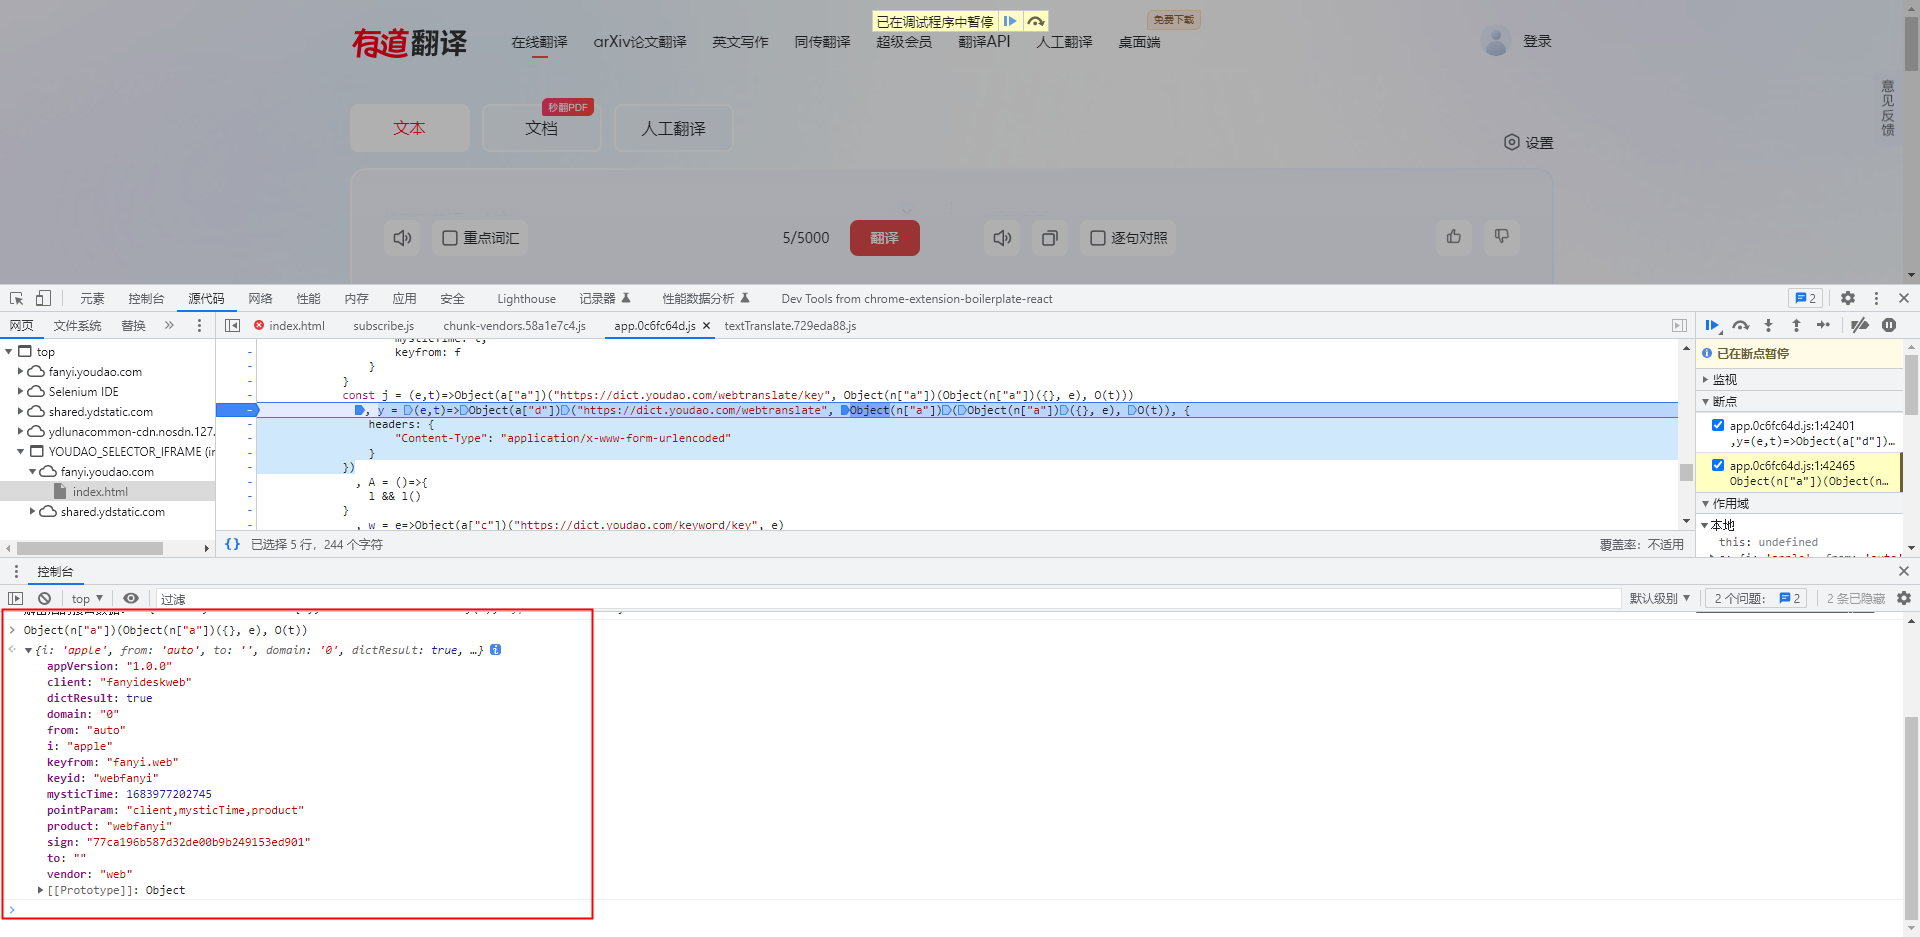Open console settings gear
The width and height of the screenshot is (1920, 937).
(1904, 598)
